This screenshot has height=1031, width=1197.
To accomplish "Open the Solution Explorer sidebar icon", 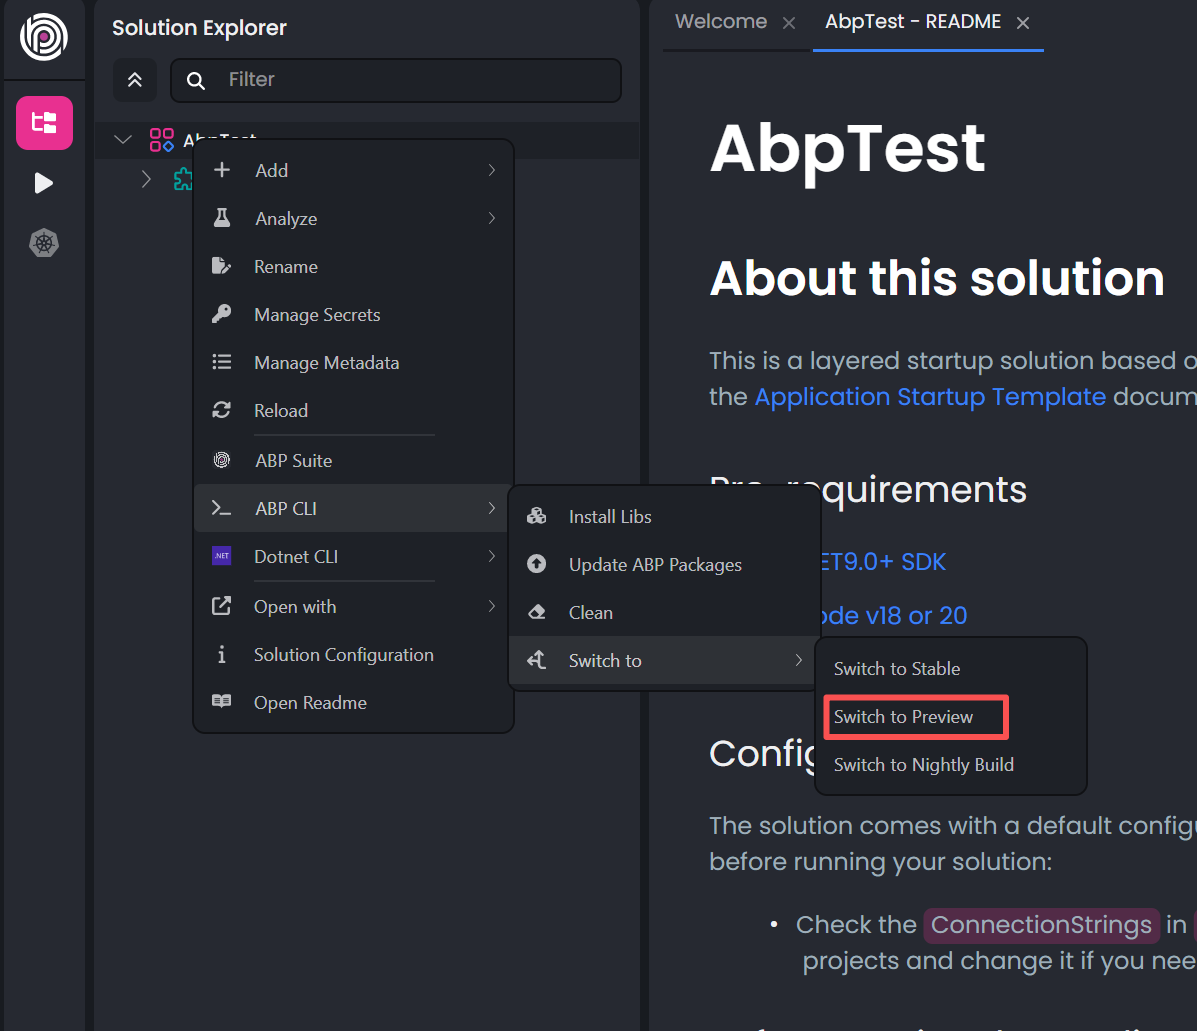I will tap(44, 123).
